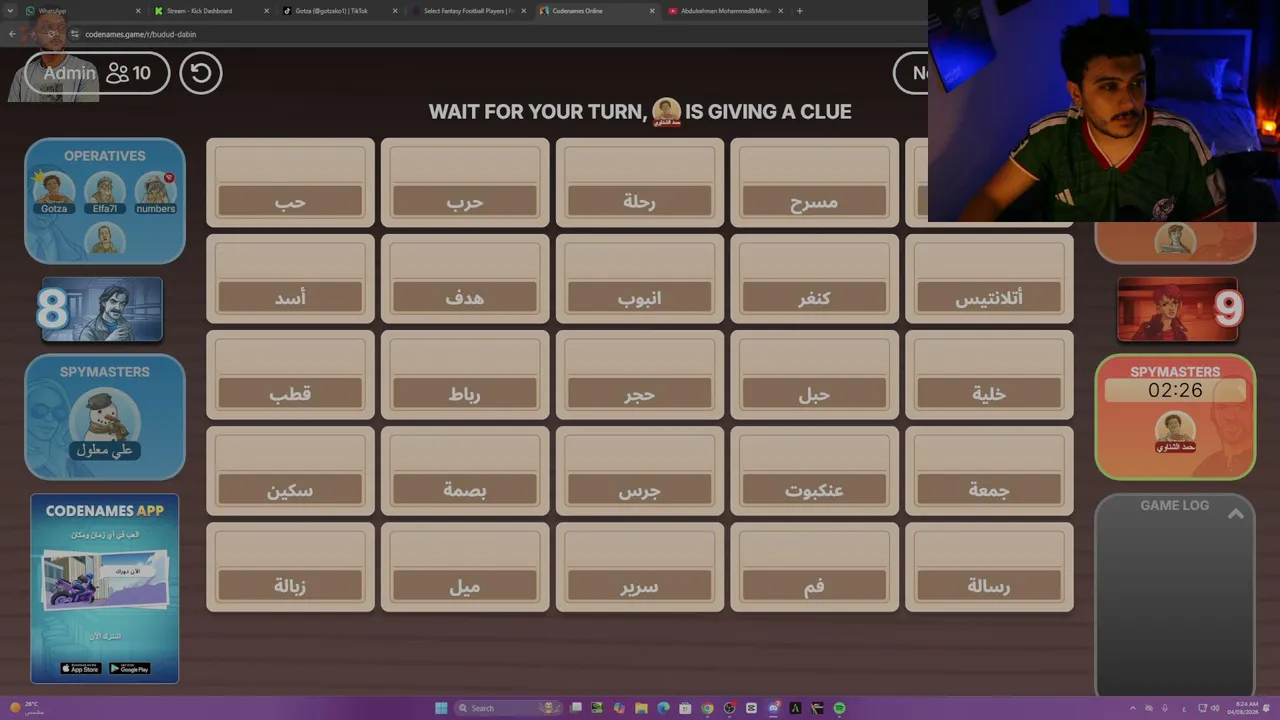Click Gotza's operative avatar
The height and width of the screenshot is (720, 1280).
(54, 189)
